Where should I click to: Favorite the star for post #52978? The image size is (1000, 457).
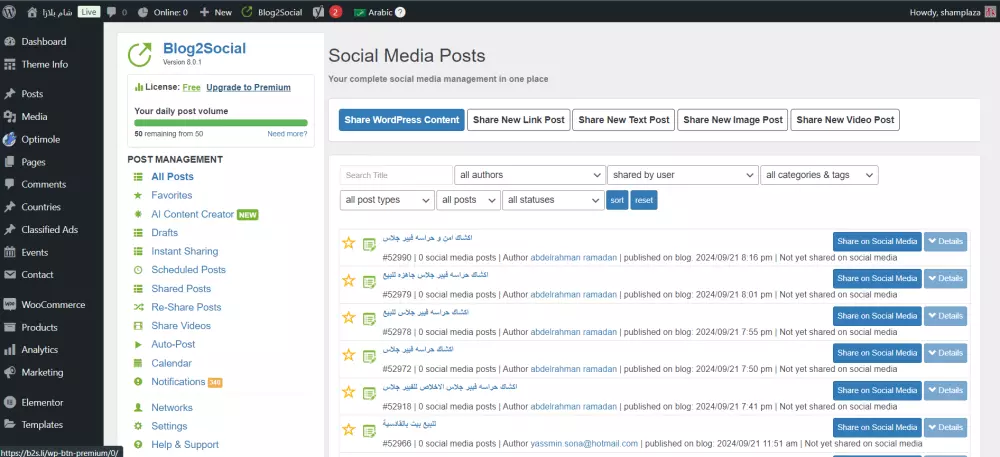348,317
